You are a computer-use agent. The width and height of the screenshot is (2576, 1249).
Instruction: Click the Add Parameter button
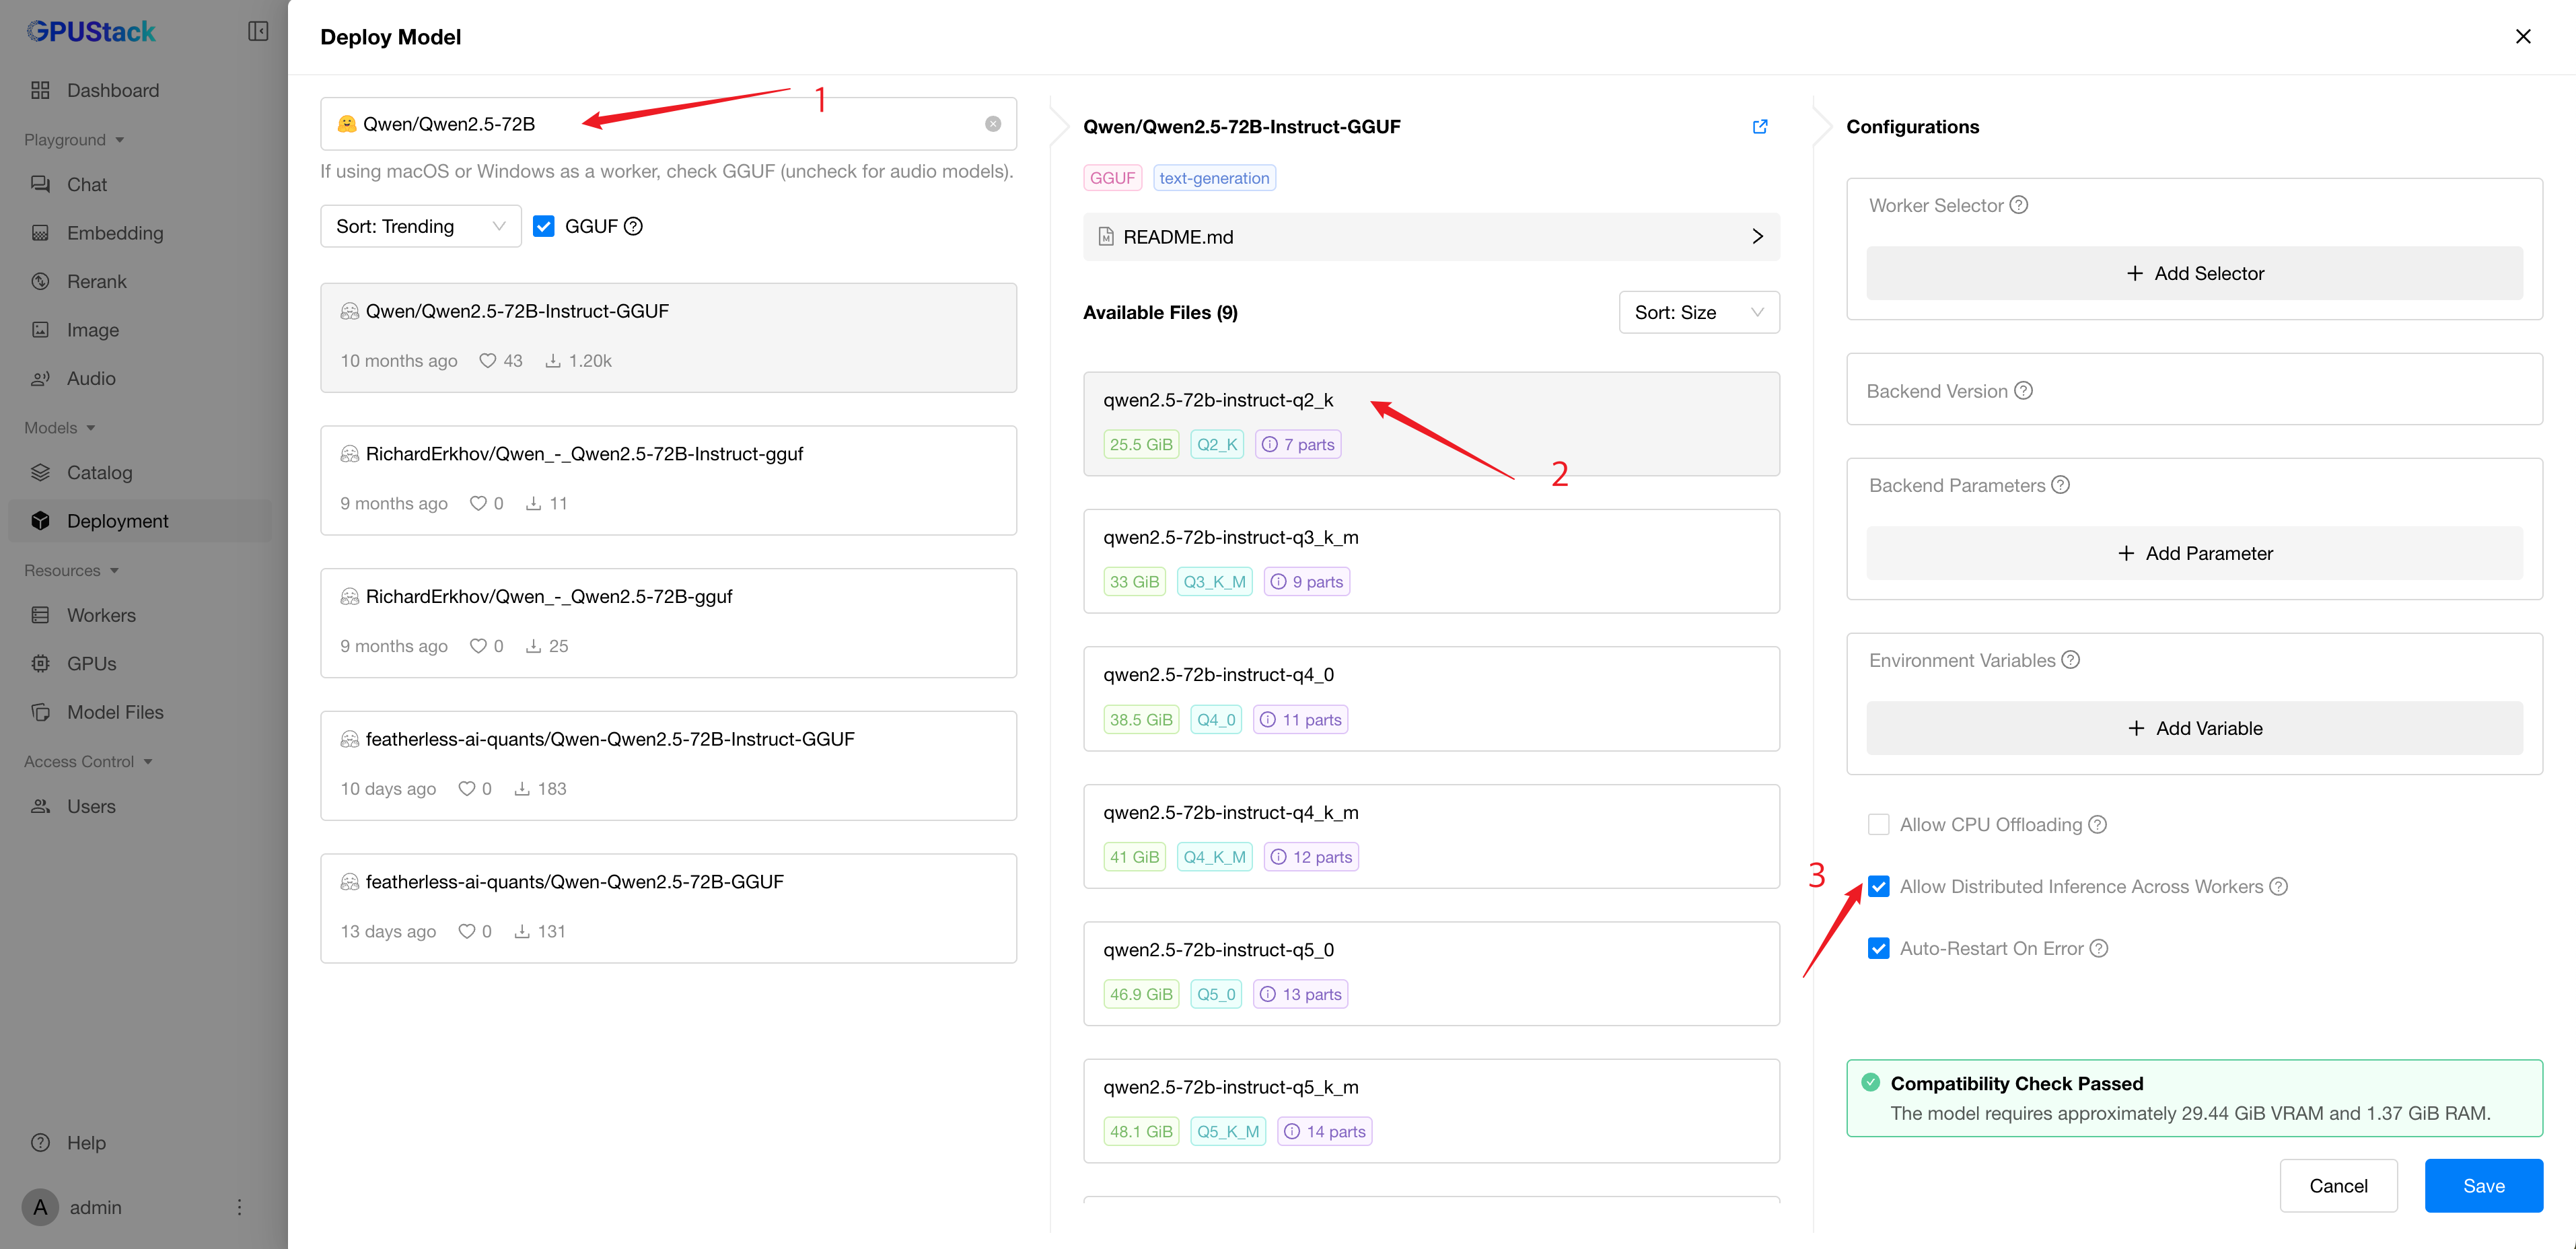(x=2194, y=553)
